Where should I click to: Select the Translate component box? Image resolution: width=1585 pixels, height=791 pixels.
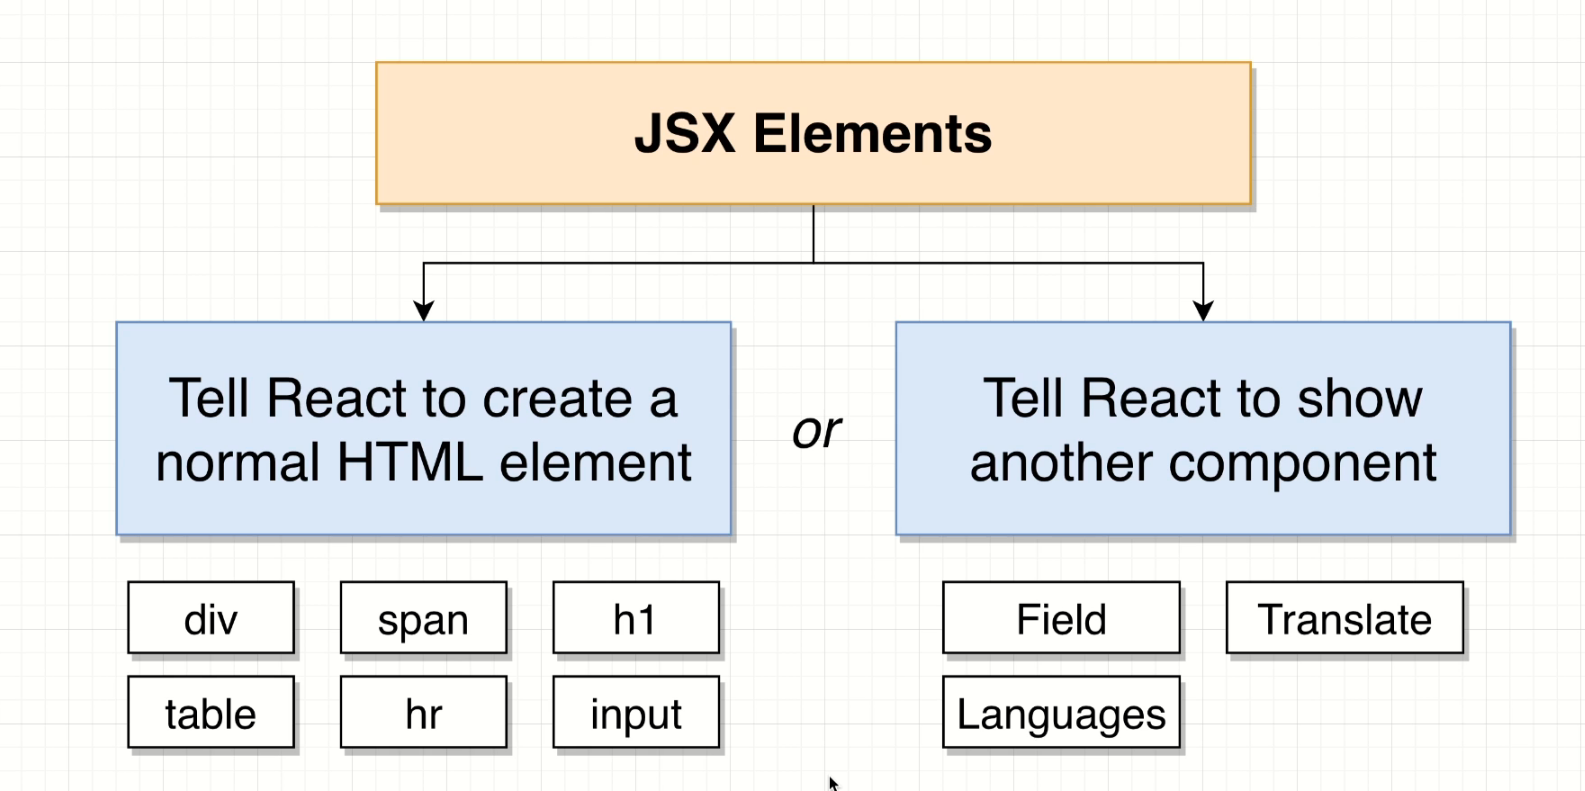click(x=1345, y=619)
